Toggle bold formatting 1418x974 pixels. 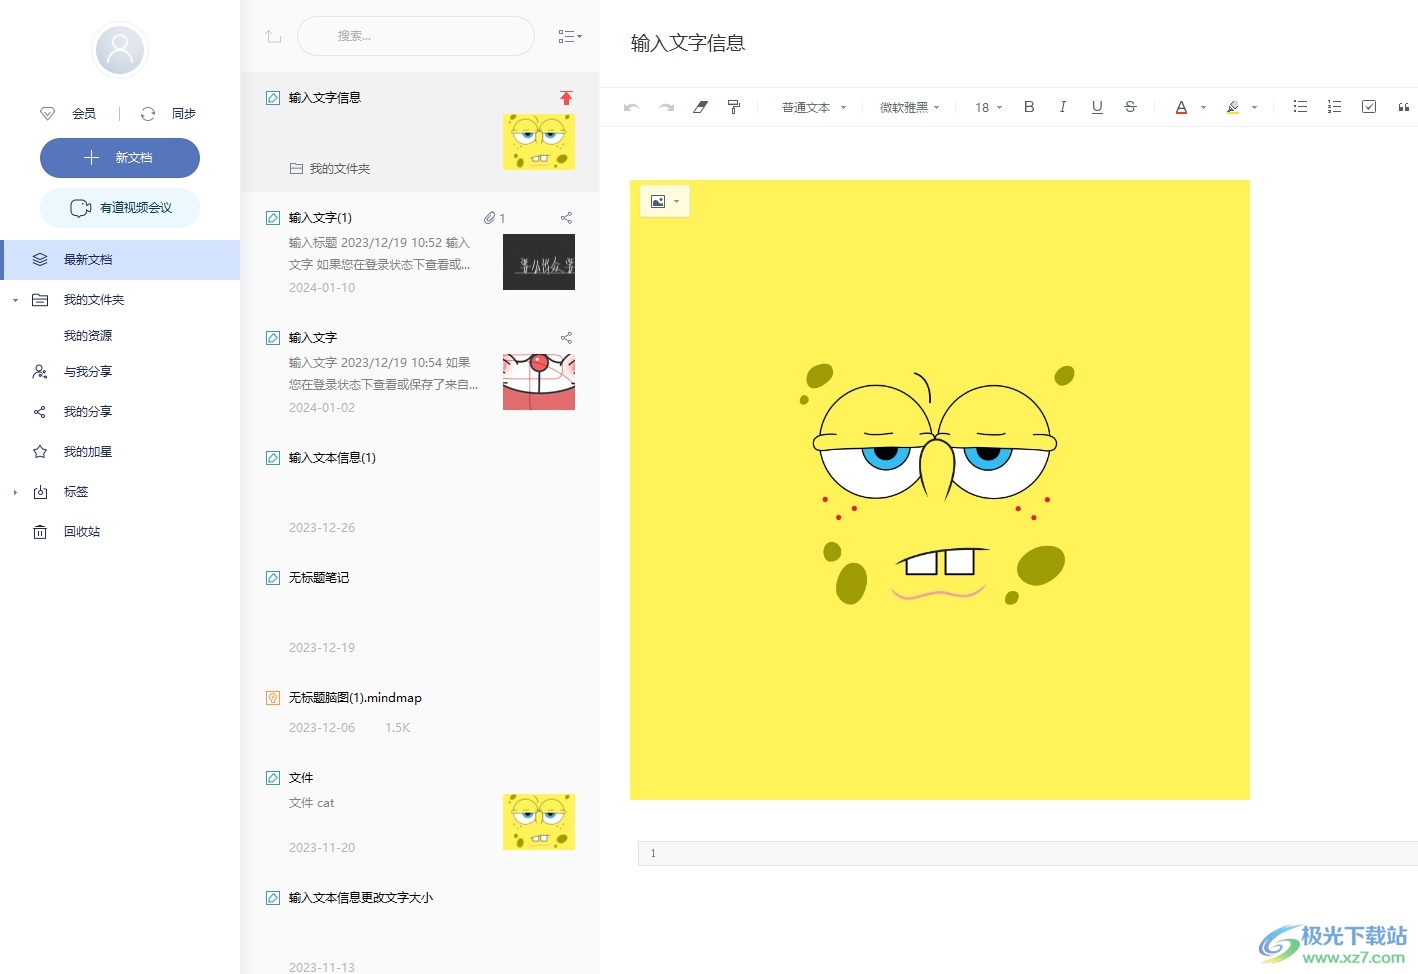1029,107
